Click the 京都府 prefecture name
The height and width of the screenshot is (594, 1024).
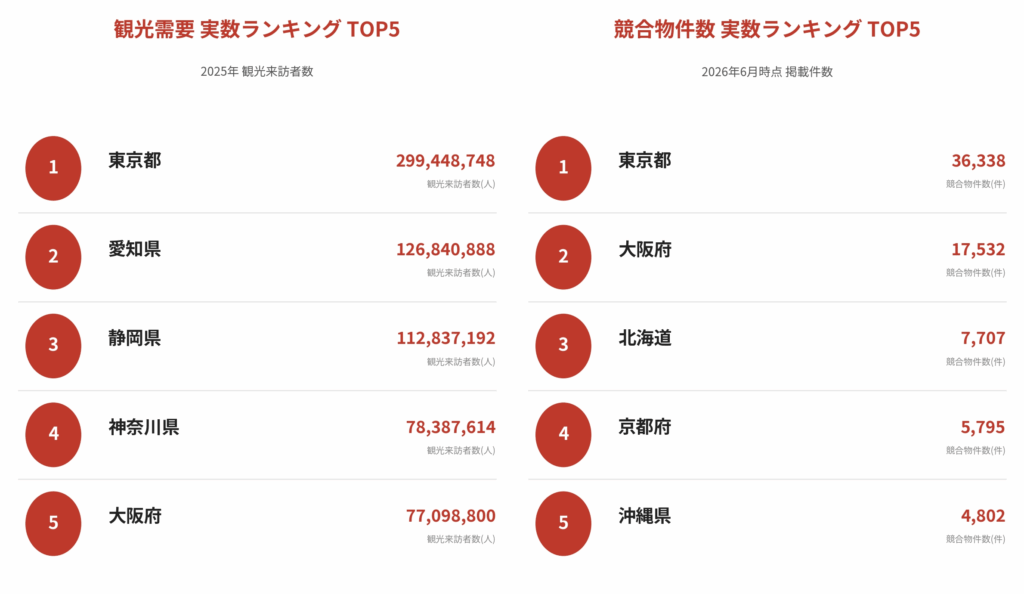[645, 427]
